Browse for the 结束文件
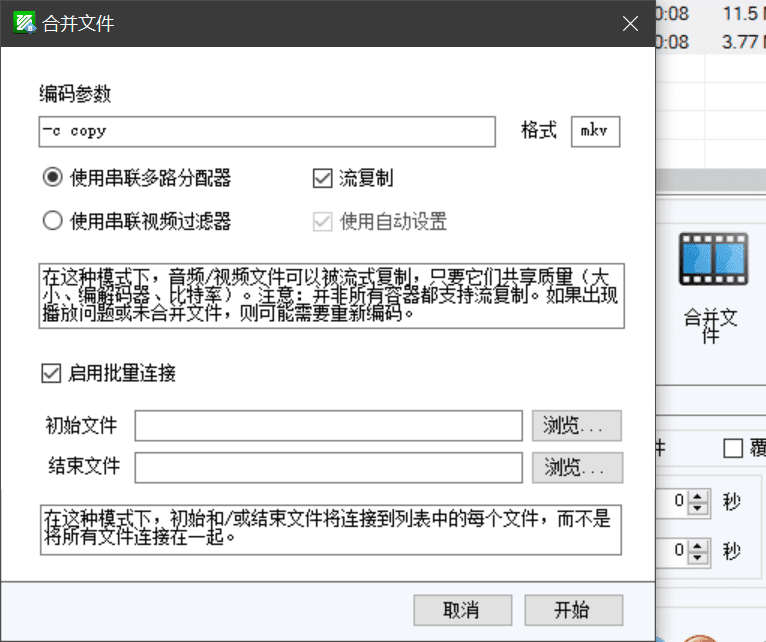The image size is (766, 642). (576, 467)
